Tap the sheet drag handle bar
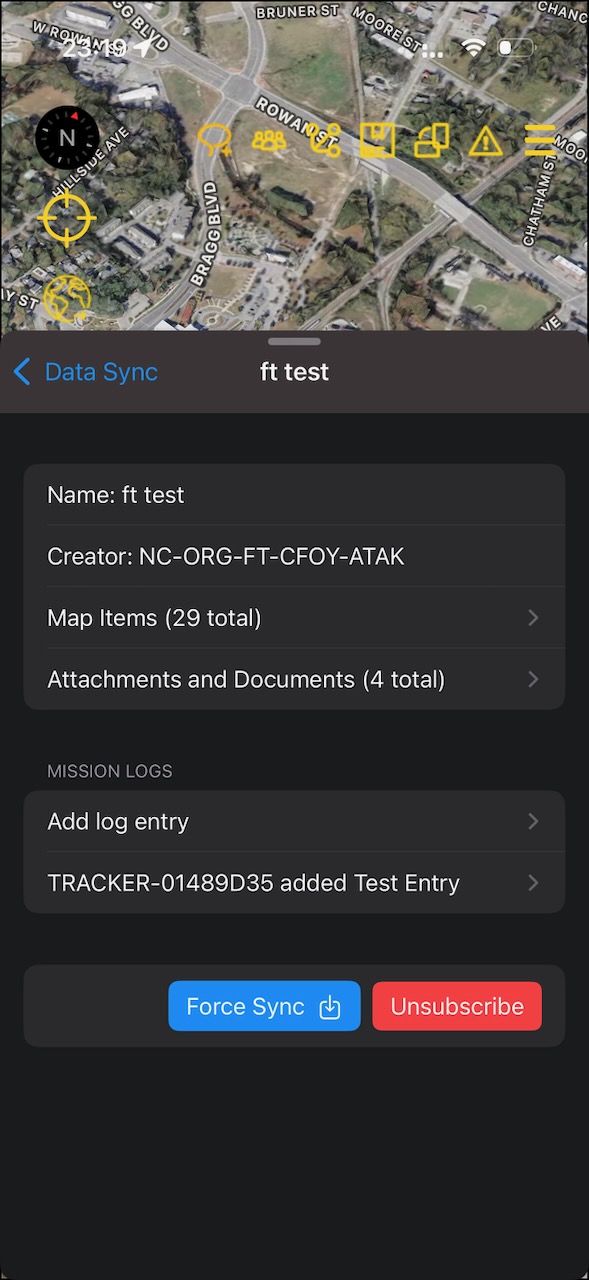The height and width of the screenshot is (1280, 589). tap(294, 341)
